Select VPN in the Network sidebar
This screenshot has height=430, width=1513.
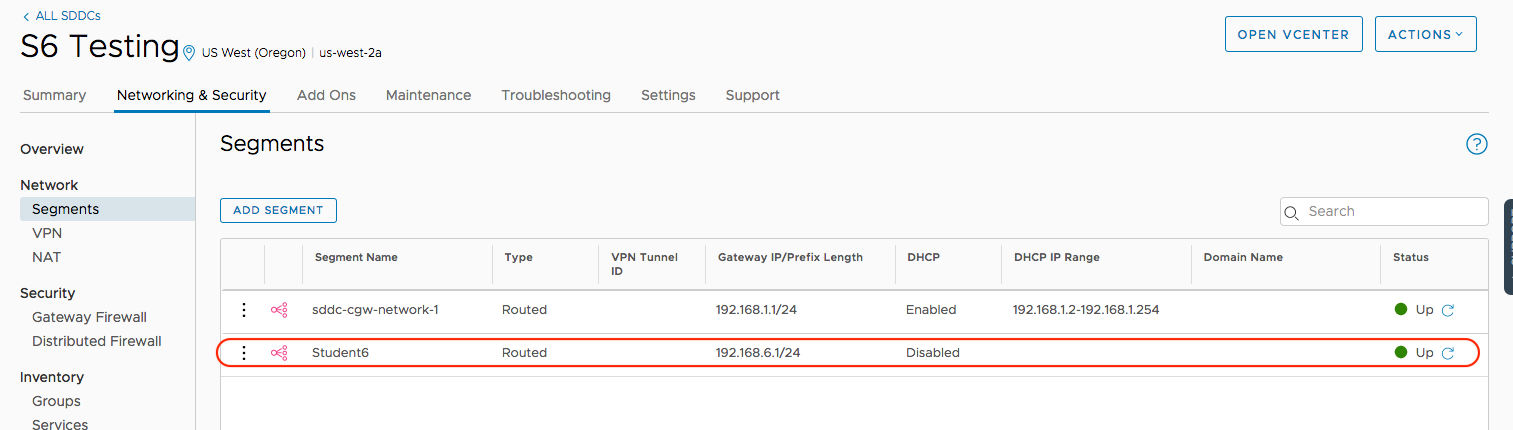pyautogui.click(x=47, y=233)
